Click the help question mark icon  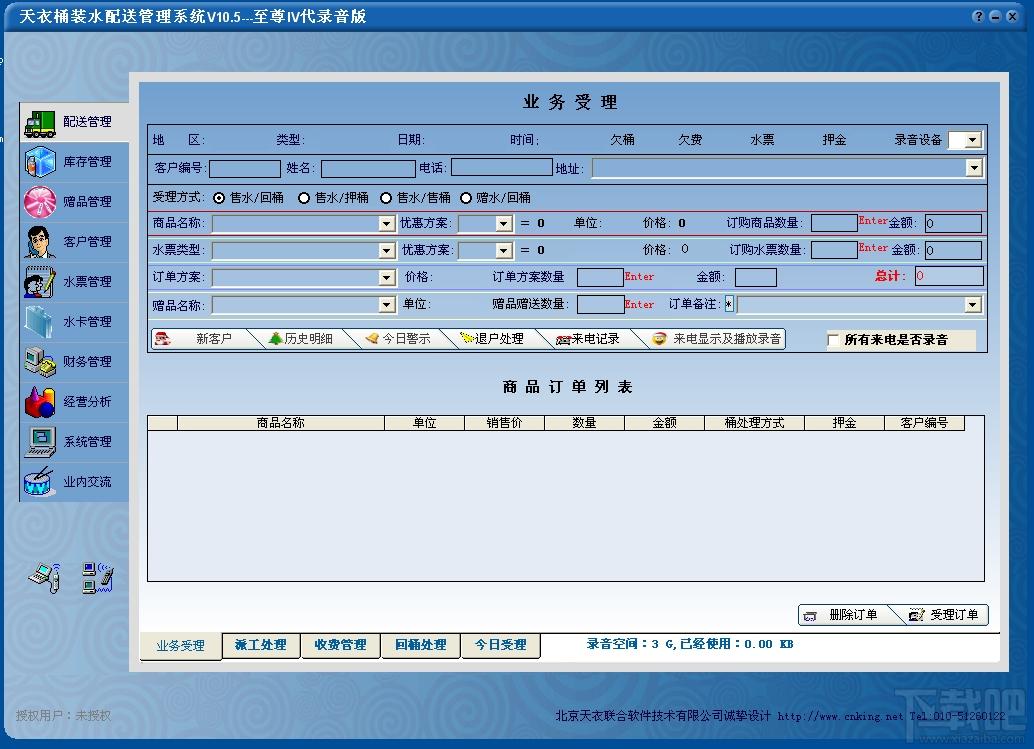click(x=978, y=16)
